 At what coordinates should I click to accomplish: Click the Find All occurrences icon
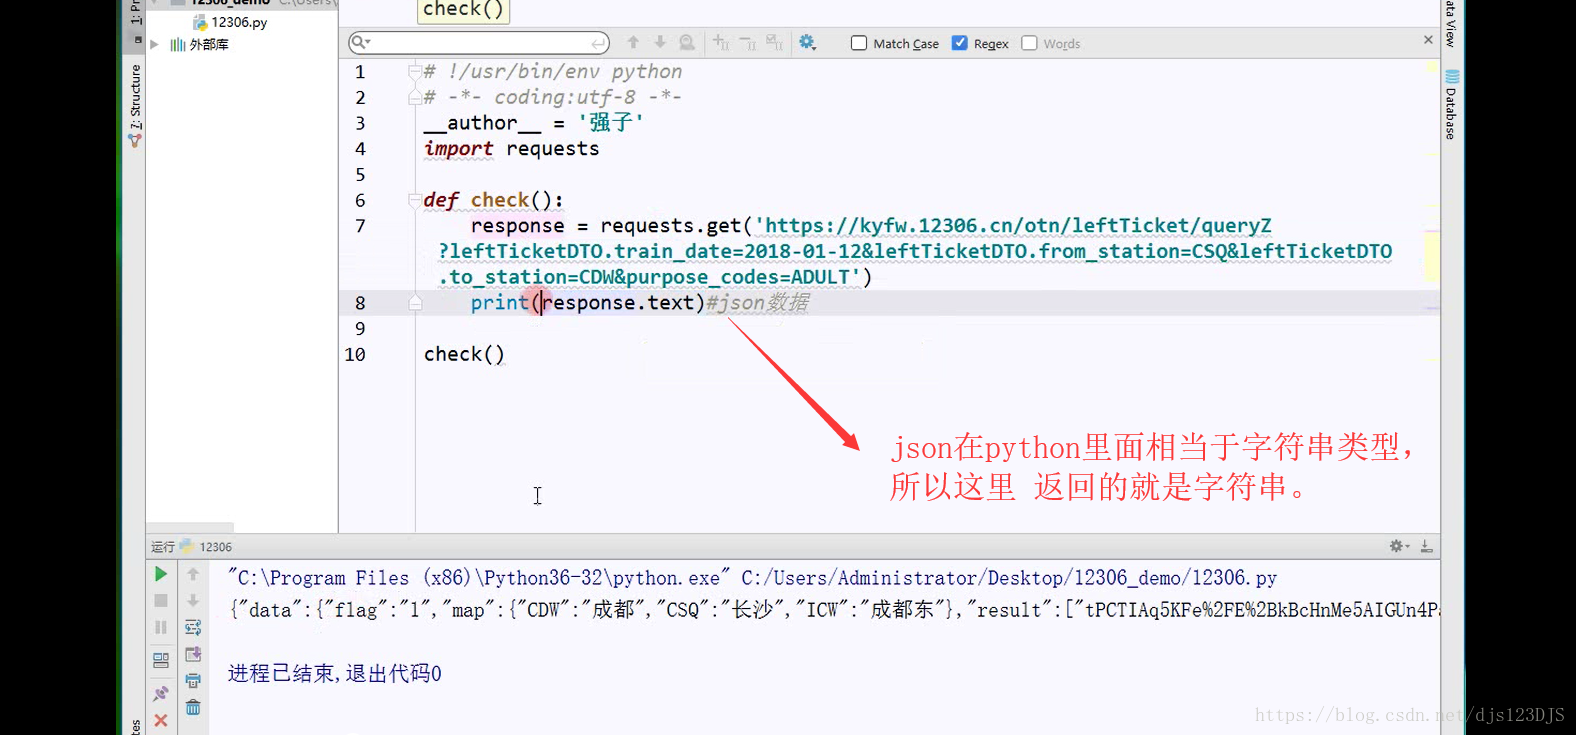[687, 42]
